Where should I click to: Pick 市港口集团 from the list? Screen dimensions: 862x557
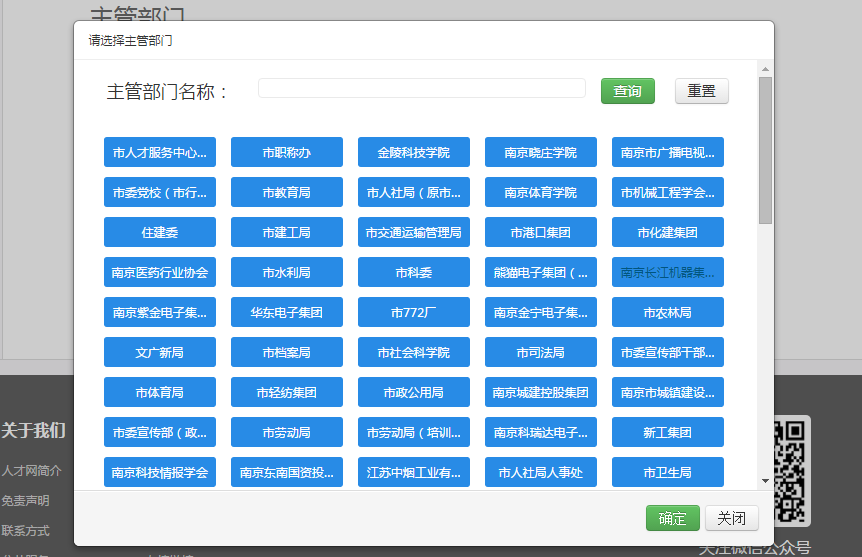(540, 233)
